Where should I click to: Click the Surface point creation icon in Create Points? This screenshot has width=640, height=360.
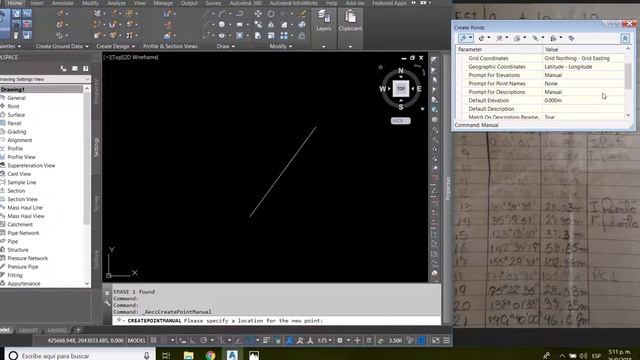[517, 38]
